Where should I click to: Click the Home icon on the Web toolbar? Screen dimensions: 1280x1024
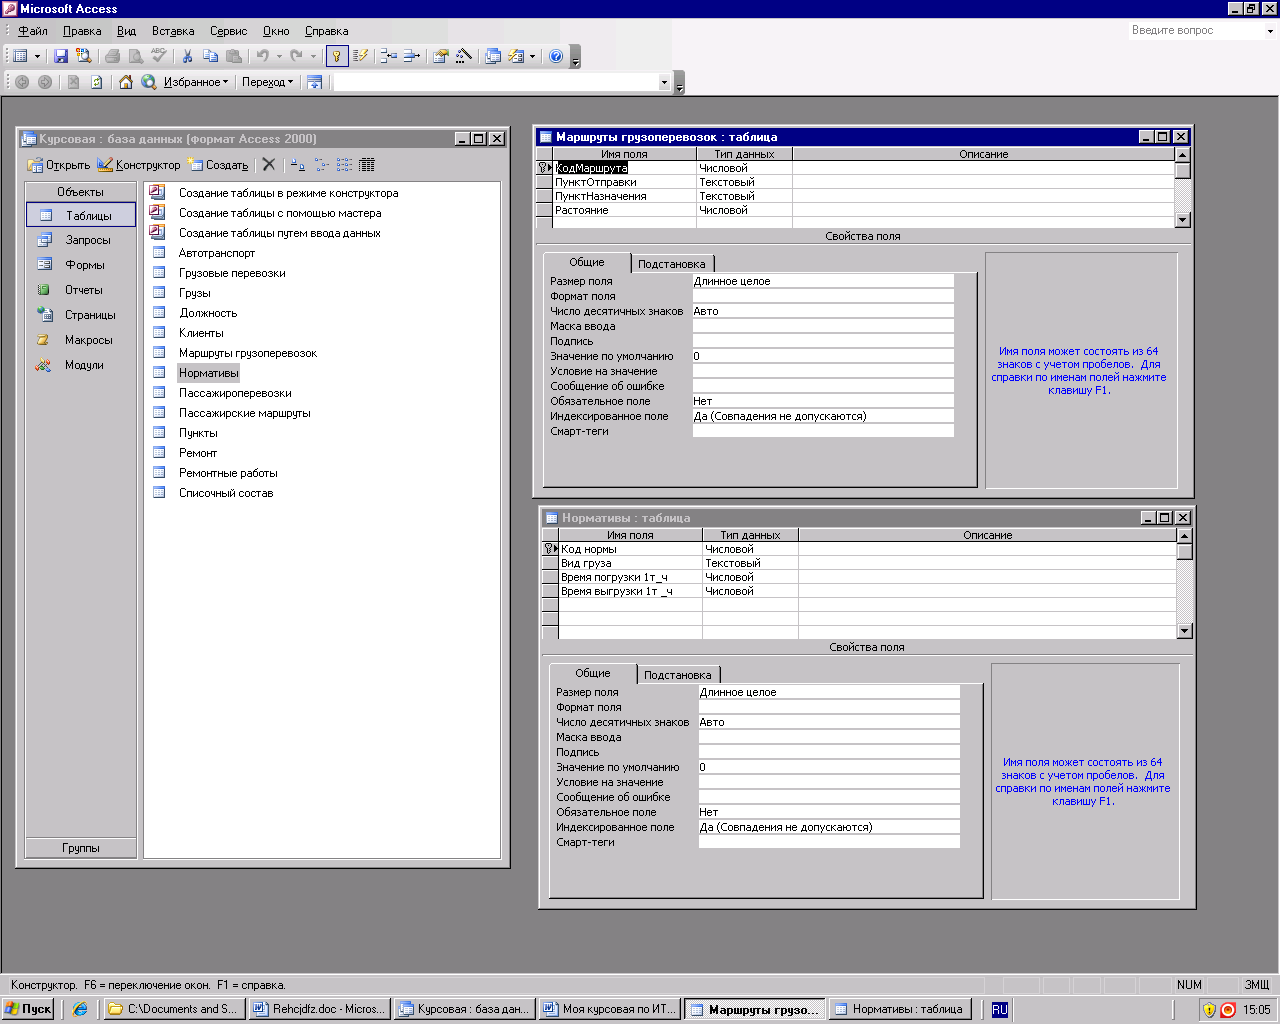coord(126,82)
